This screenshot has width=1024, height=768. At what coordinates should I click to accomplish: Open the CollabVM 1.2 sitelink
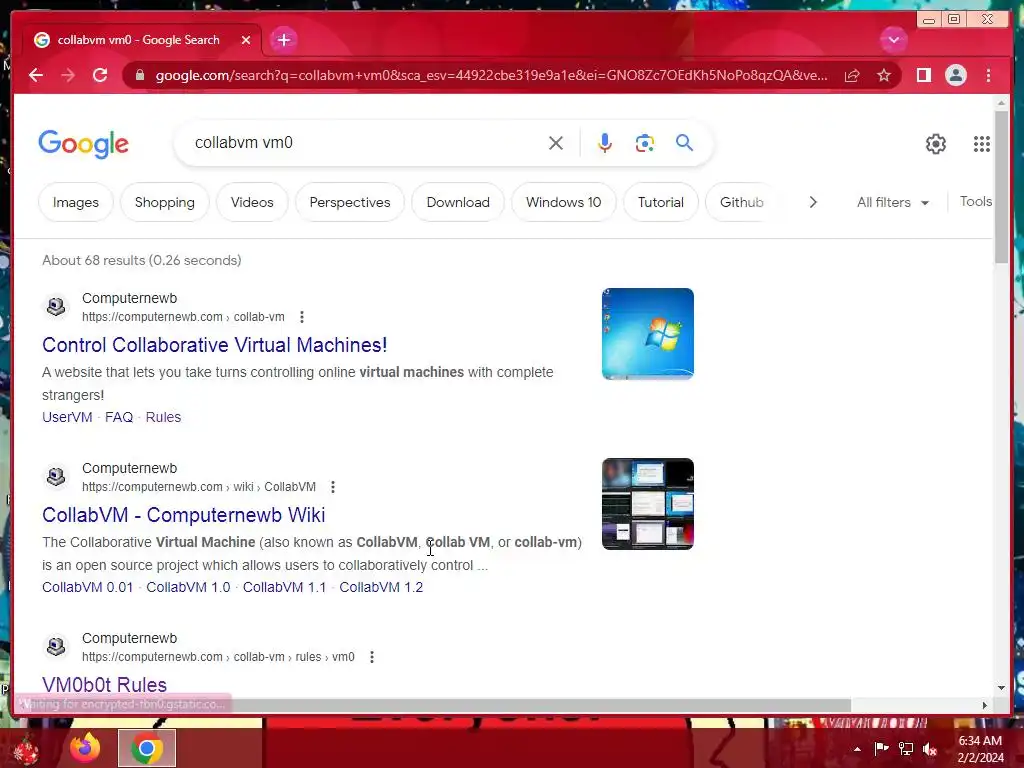(x=381, y=587)
